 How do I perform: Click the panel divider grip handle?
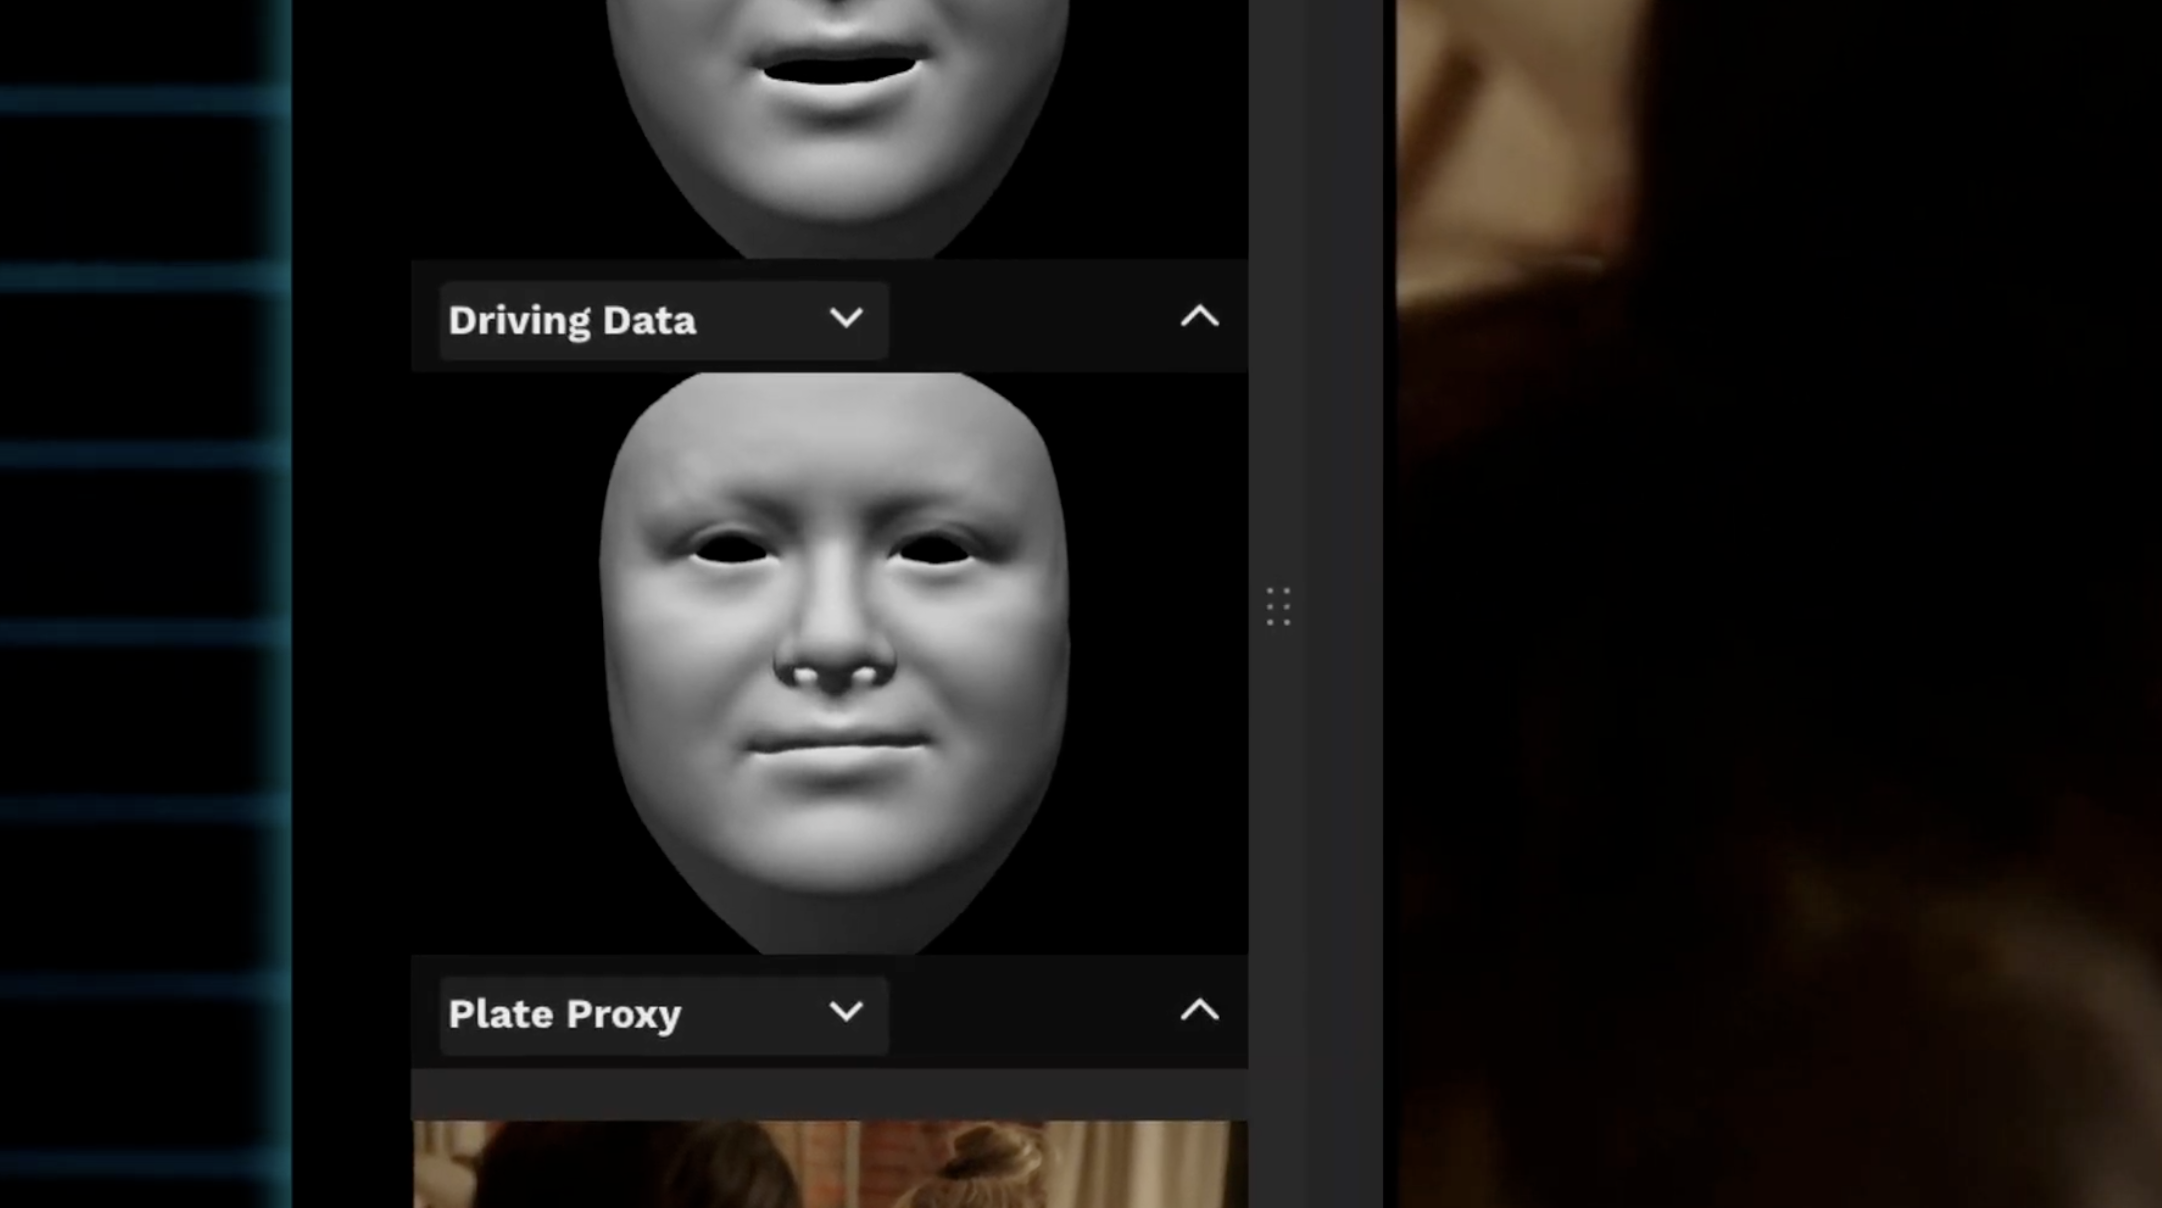(x=1278, y=607)
